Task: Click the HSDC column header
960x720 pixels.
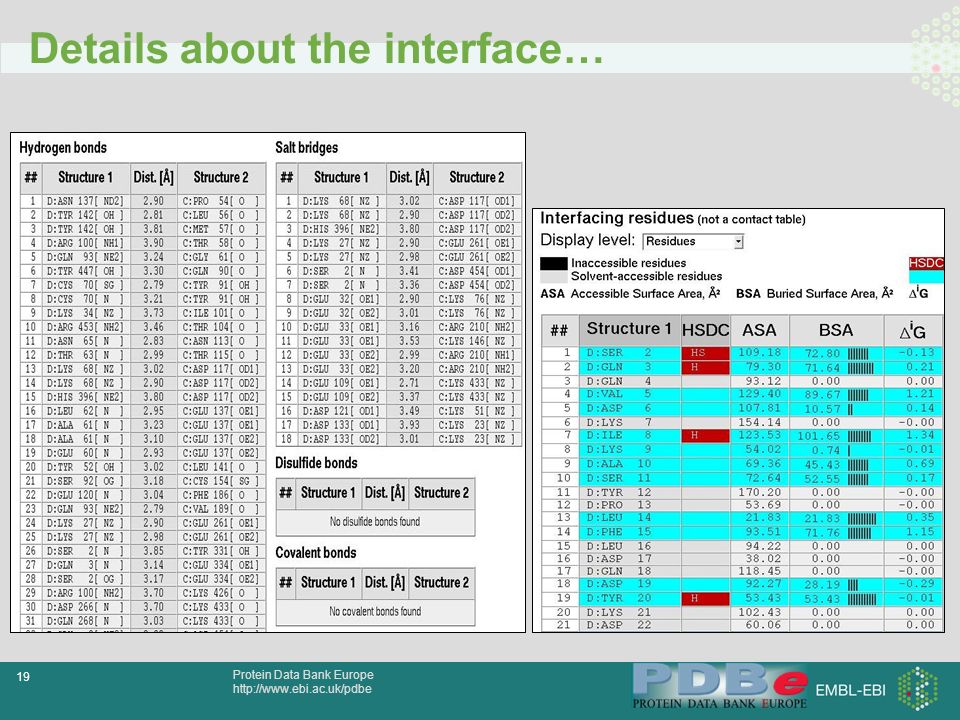Action: click(705, 330)
